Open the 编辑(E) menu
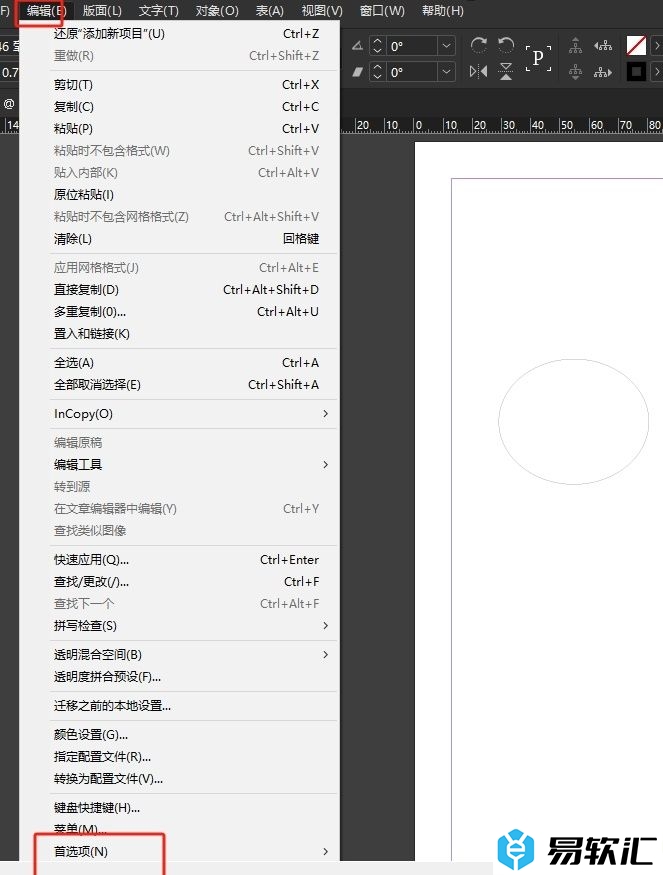This screenshot has width=663, height=875. [46, 11]
